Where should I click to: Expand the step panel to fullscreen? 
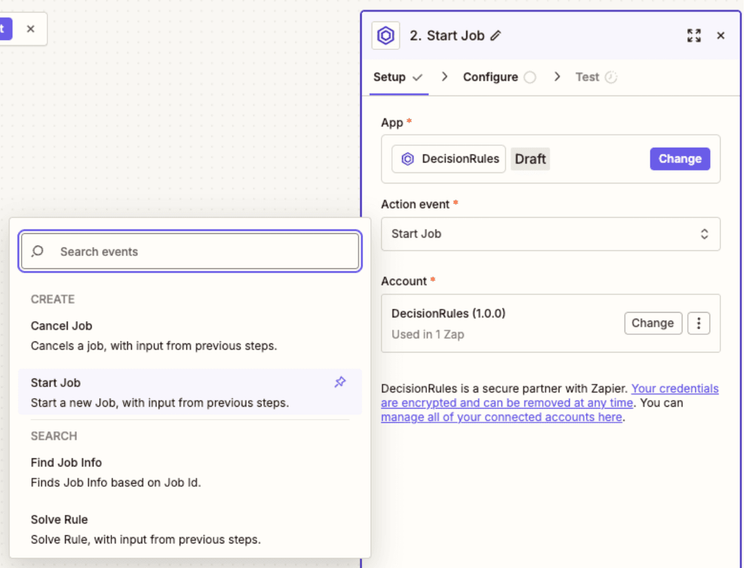click(694, 36)
